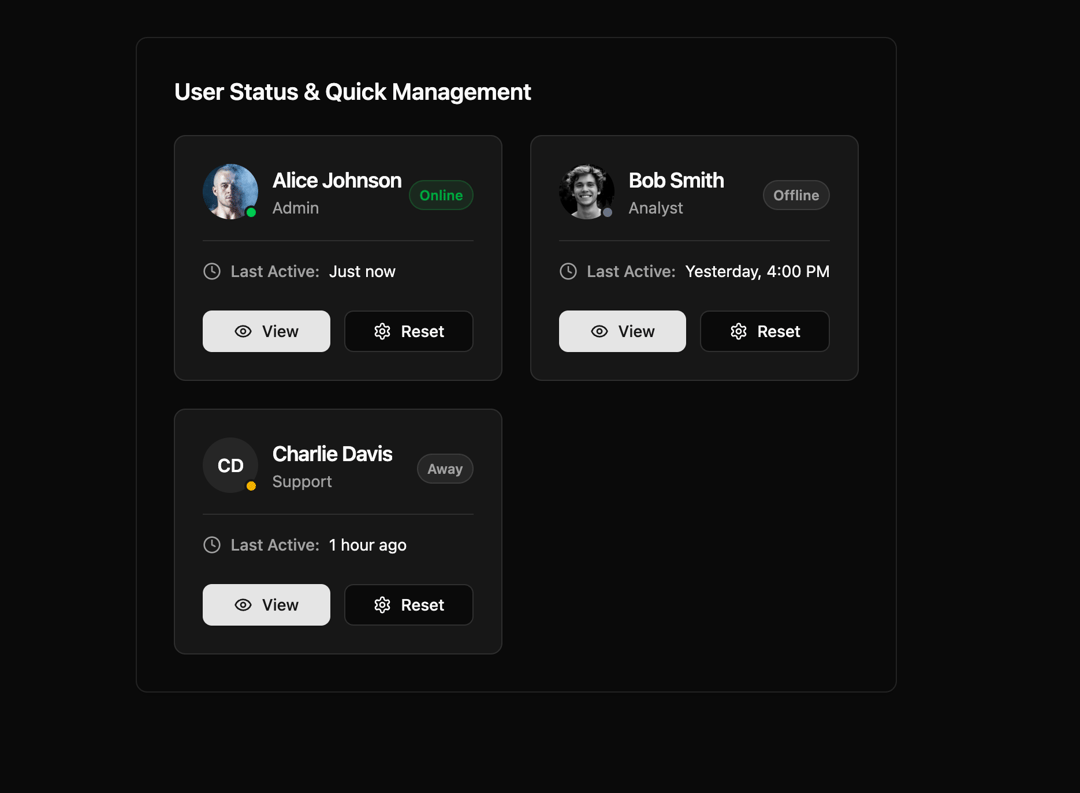1080x793 pixels.
Task: Click the green Online status badge
Action: (441, 195)
